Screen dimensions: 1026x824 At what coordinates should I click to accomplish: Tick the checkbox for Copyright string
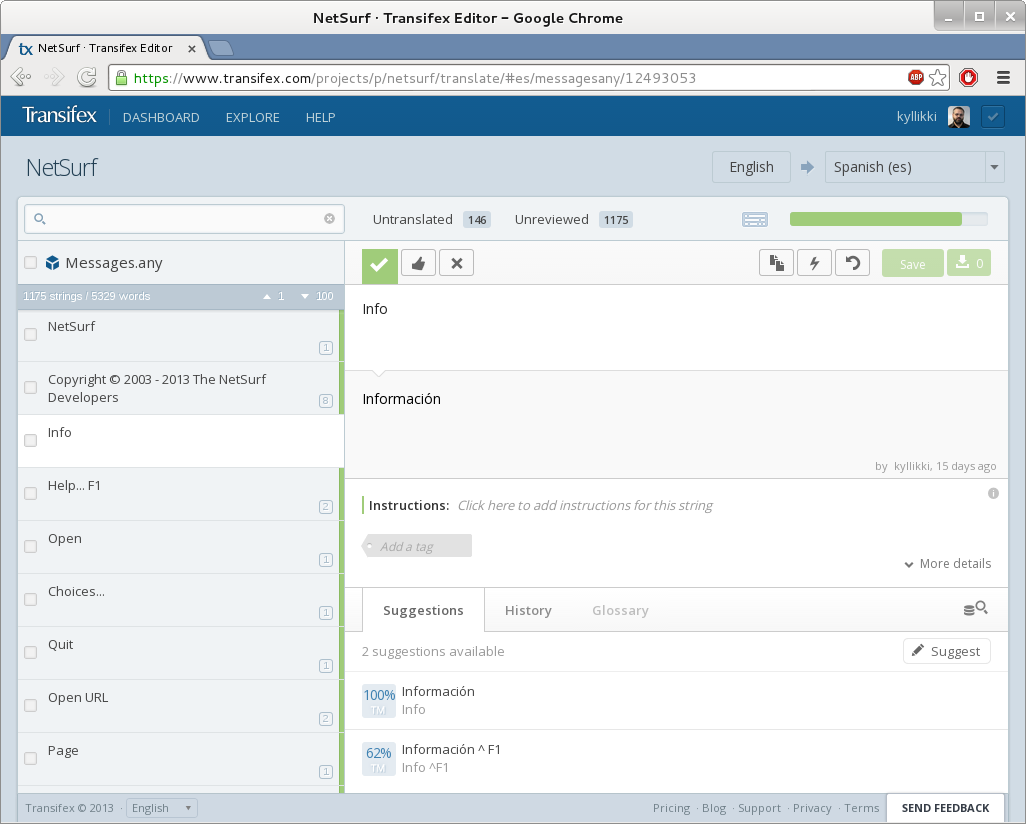point(30,387)
